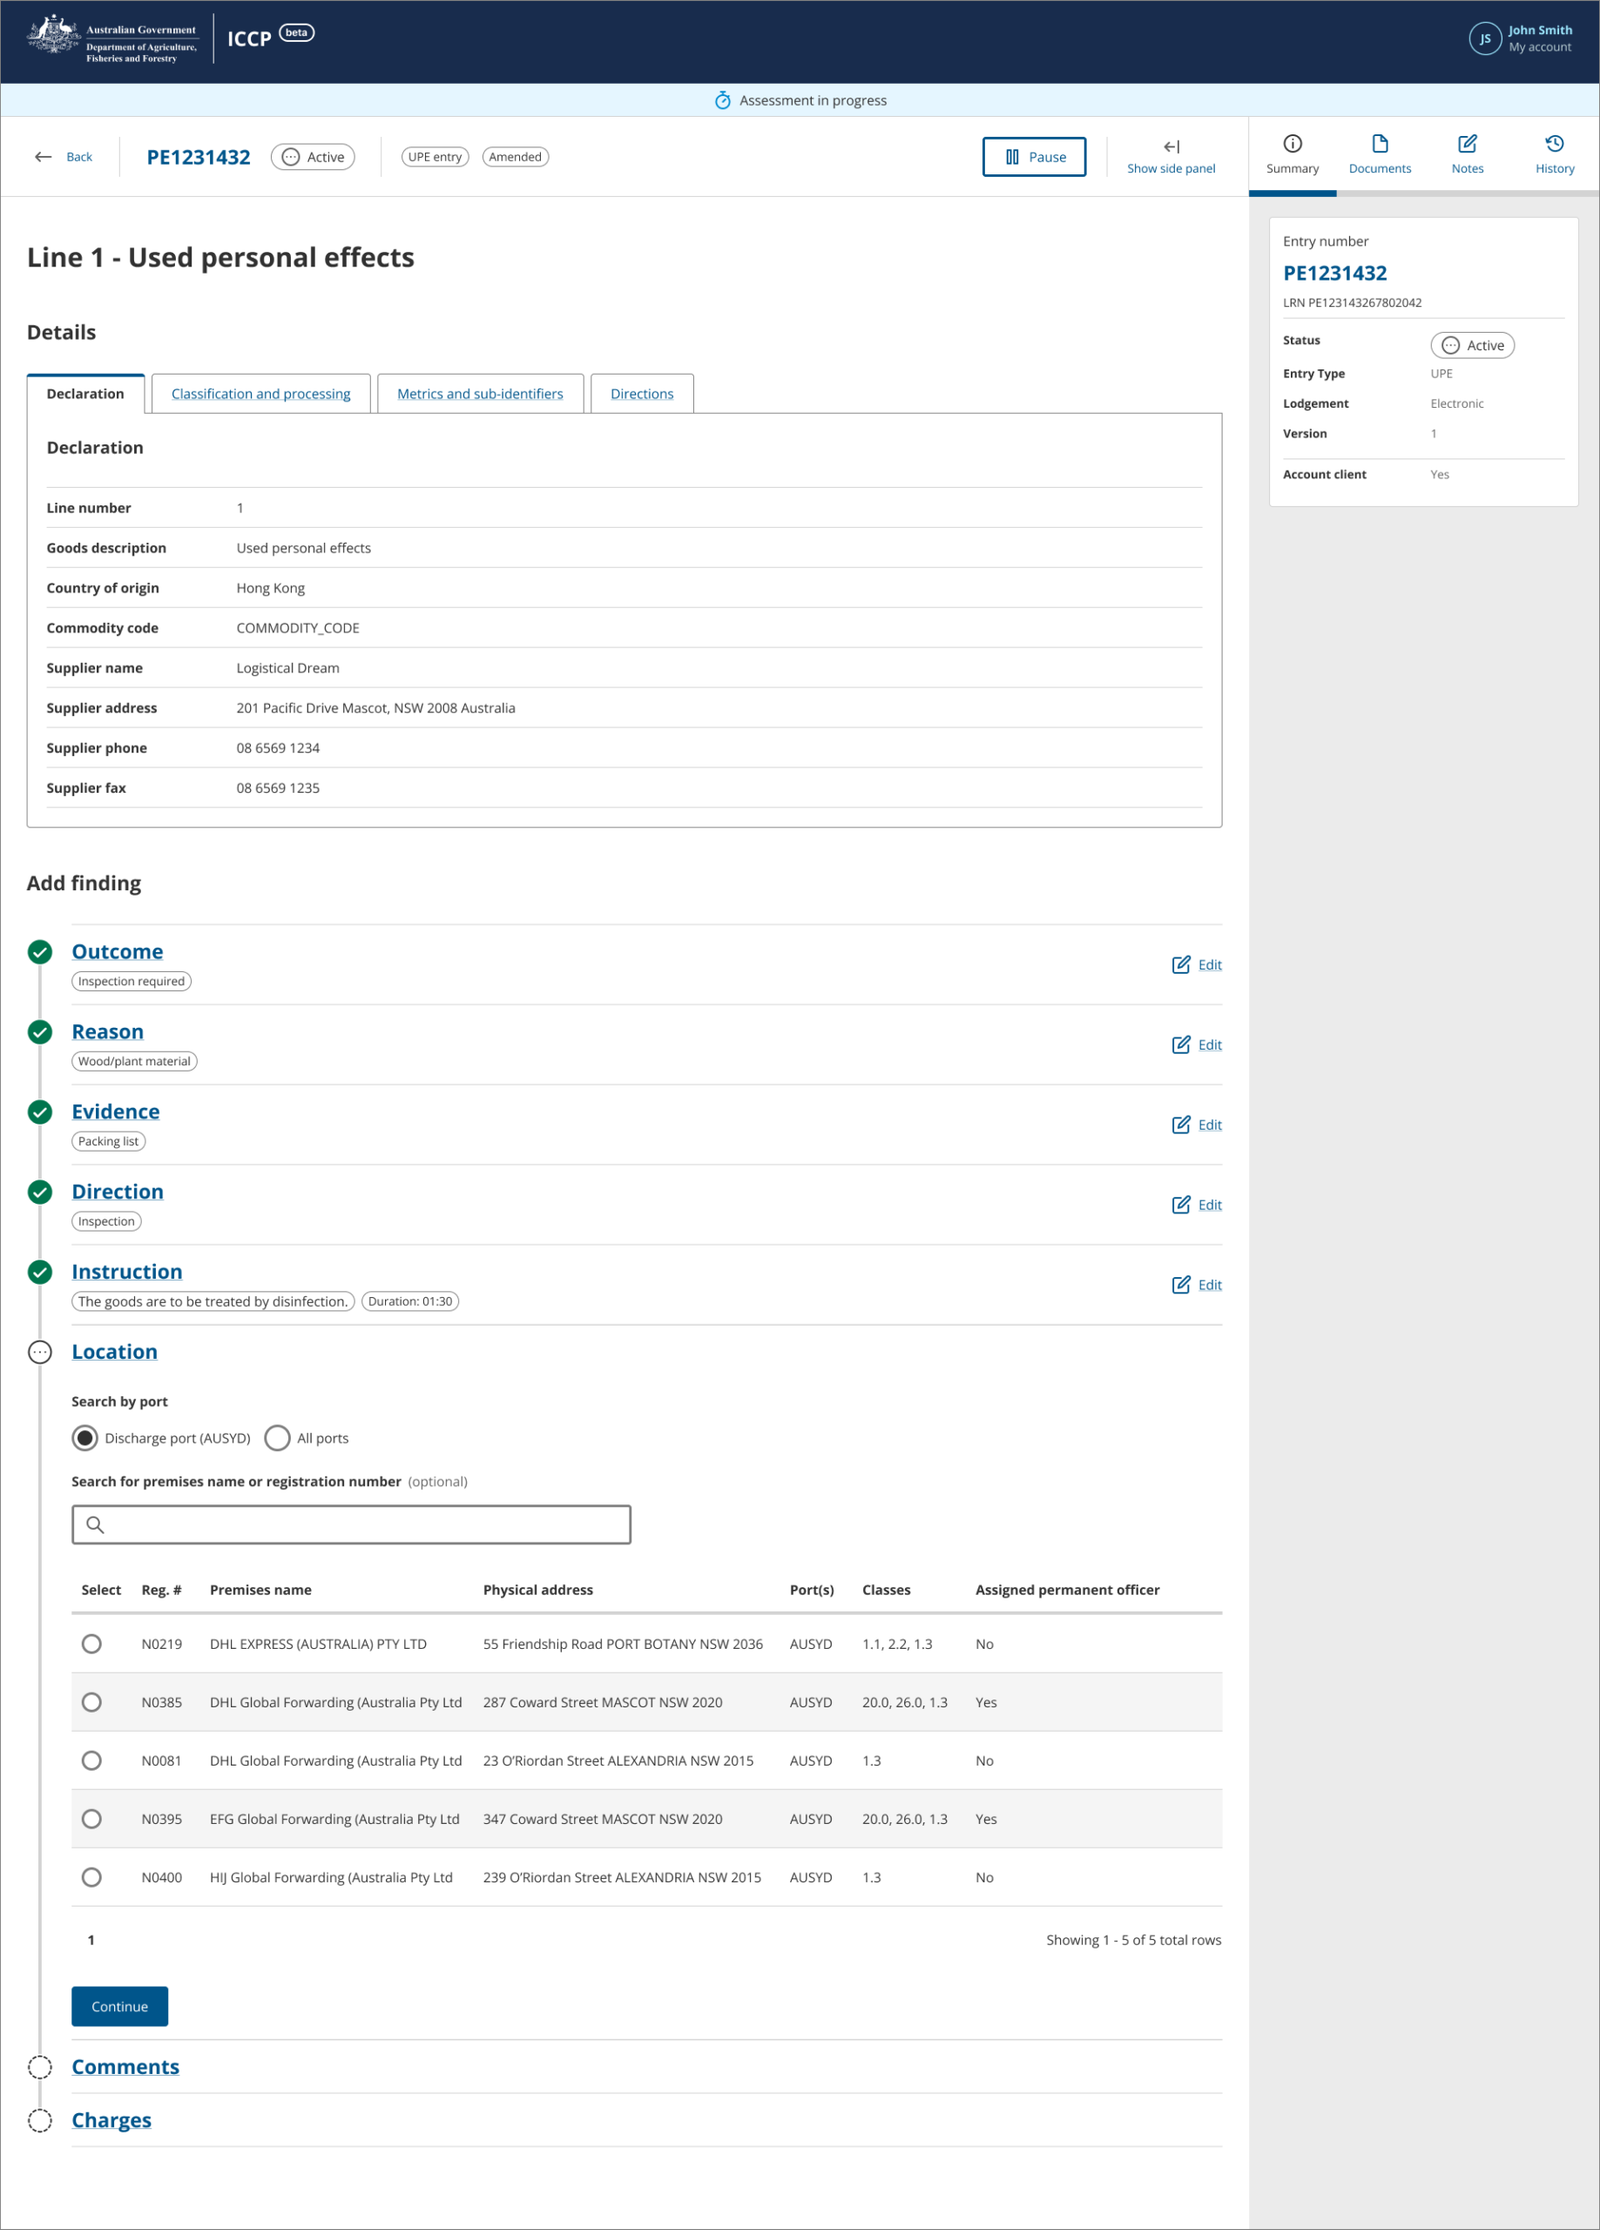Screen dimensions: 1600x2230
Task: Click the Back arrow
Action: [x=43, y=157]
